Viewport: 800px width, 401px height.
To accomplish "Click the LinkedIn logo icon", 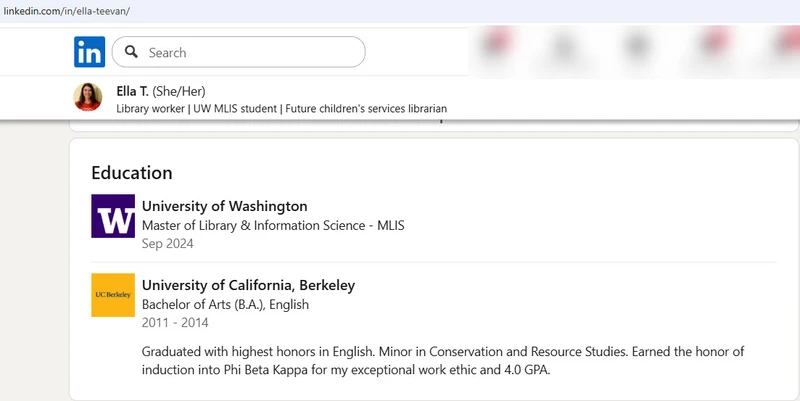I will coord(88,52).
